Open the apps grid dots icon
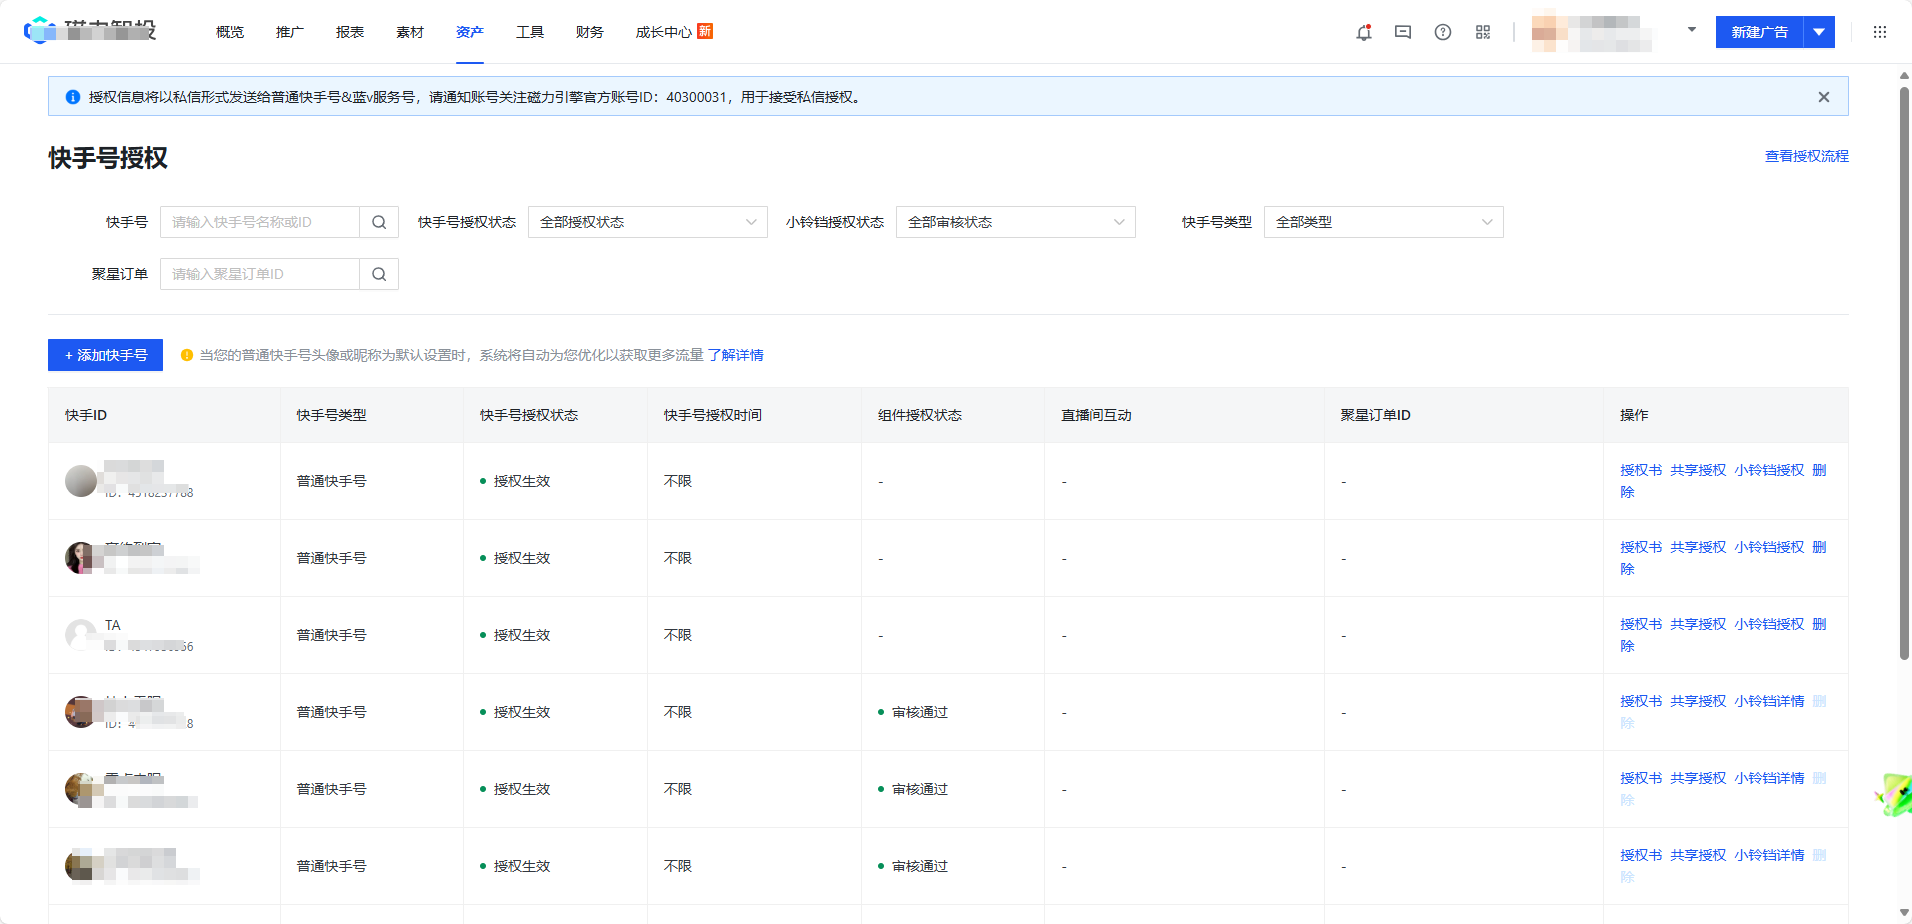The width and height of the screenshot is (1912, 924). point(1880,32)
